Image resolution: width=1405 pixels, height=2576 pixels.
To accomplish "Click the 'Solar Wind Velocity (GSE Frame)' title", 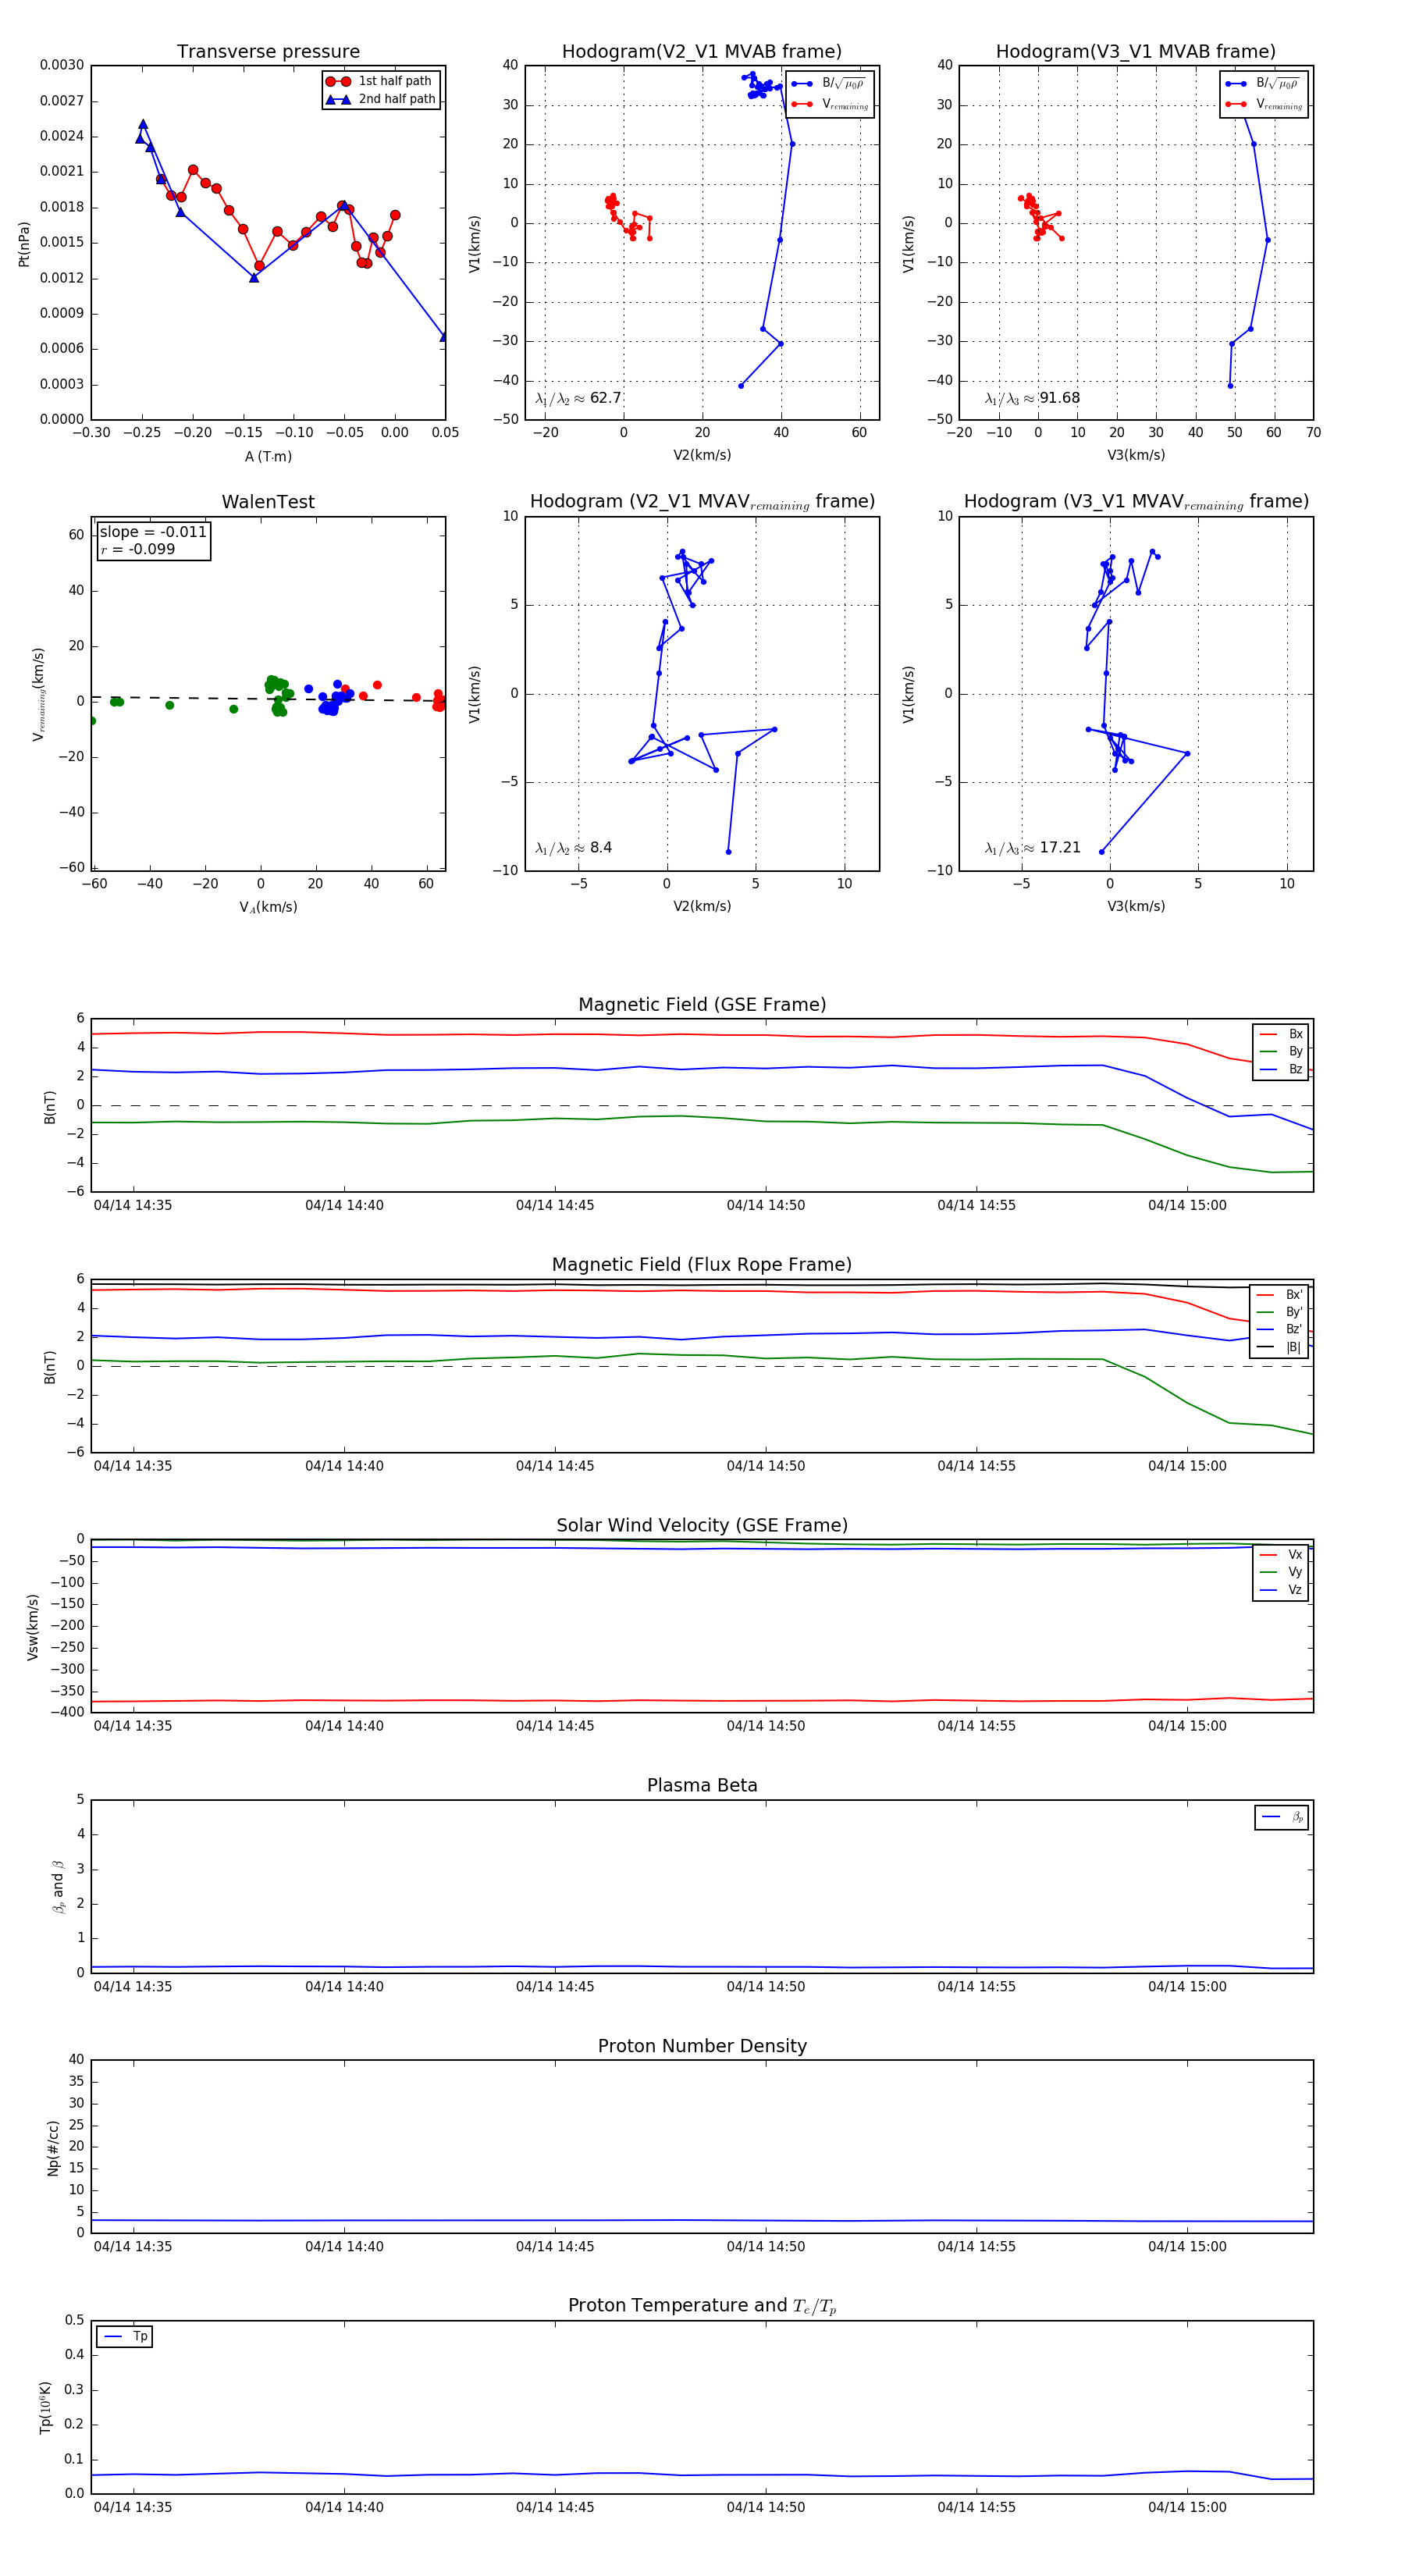I will (x=702, y=1525).
